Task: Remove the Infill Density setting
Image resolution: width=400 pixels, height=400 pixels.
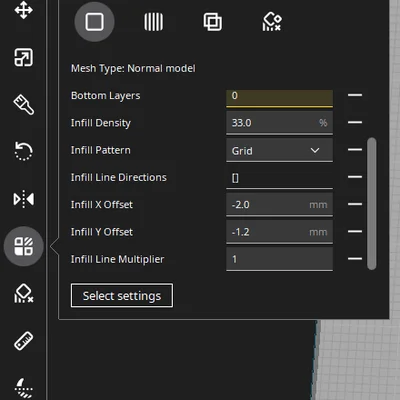Action: (355, 122)
